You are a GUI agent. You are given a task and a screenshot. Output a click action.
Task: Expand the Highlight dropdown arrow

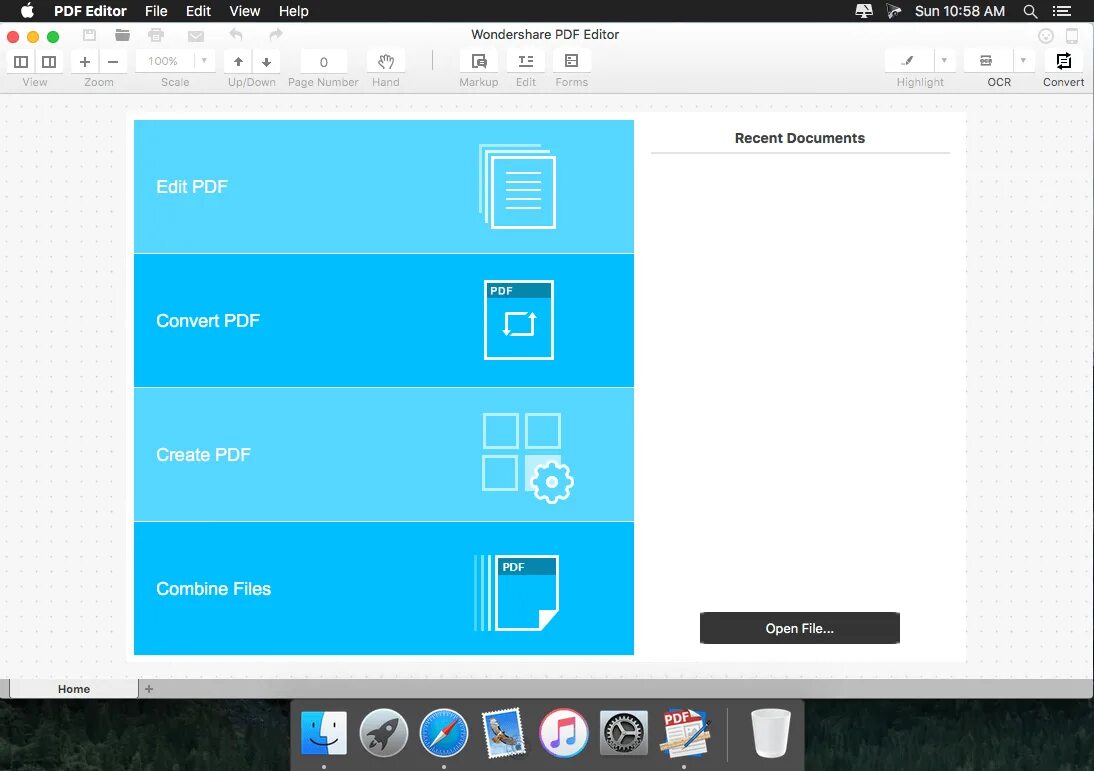pyautogui.click(x=945, y=61)
